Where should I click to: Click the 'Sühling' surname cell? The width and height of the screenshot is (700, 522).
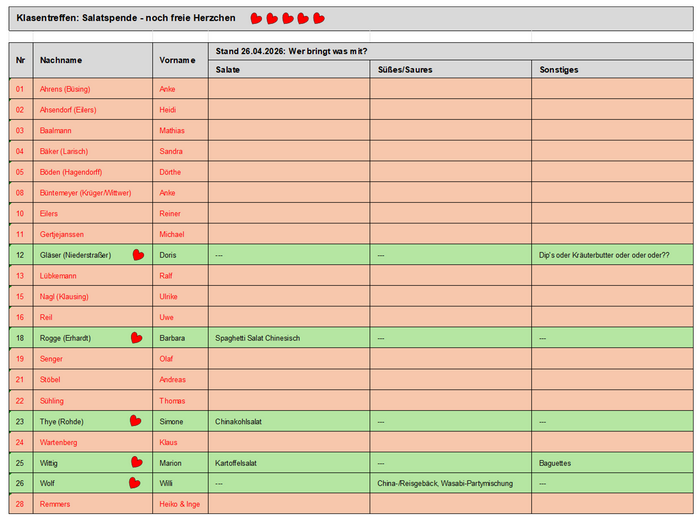[x=92, y=401]
